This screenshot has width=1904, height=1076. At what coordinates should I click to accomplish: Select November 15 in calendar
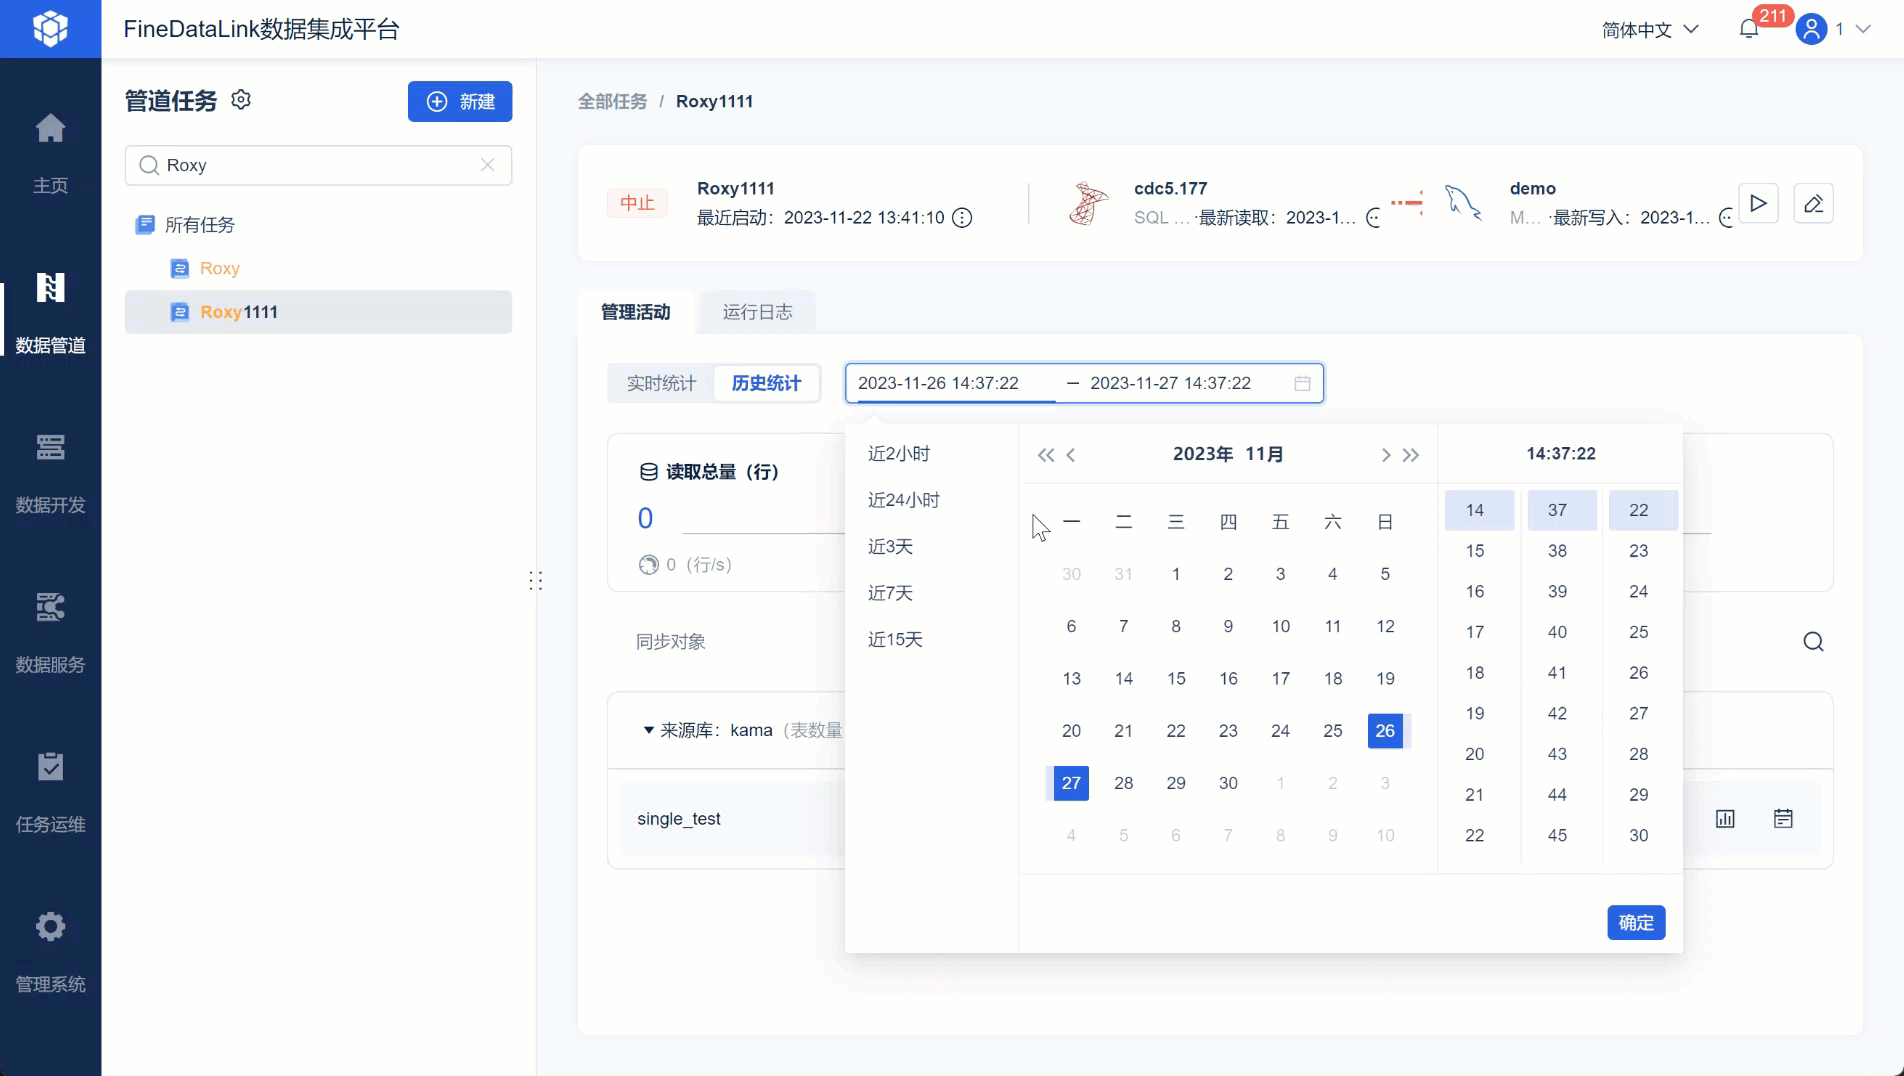[1176, 679]
